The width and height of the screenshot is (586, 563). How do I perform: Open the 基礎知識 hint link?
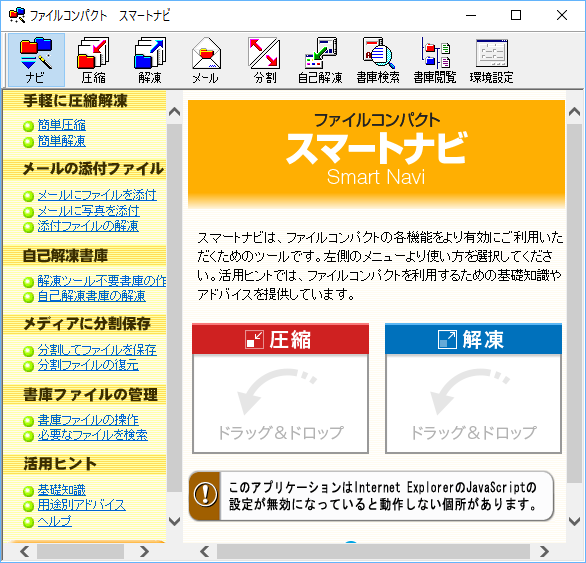point(62,490)
